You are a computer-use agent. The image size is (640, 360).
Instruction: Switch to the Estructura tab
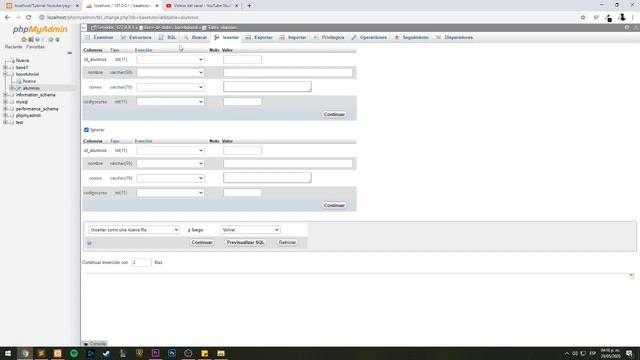coord(136,38)
